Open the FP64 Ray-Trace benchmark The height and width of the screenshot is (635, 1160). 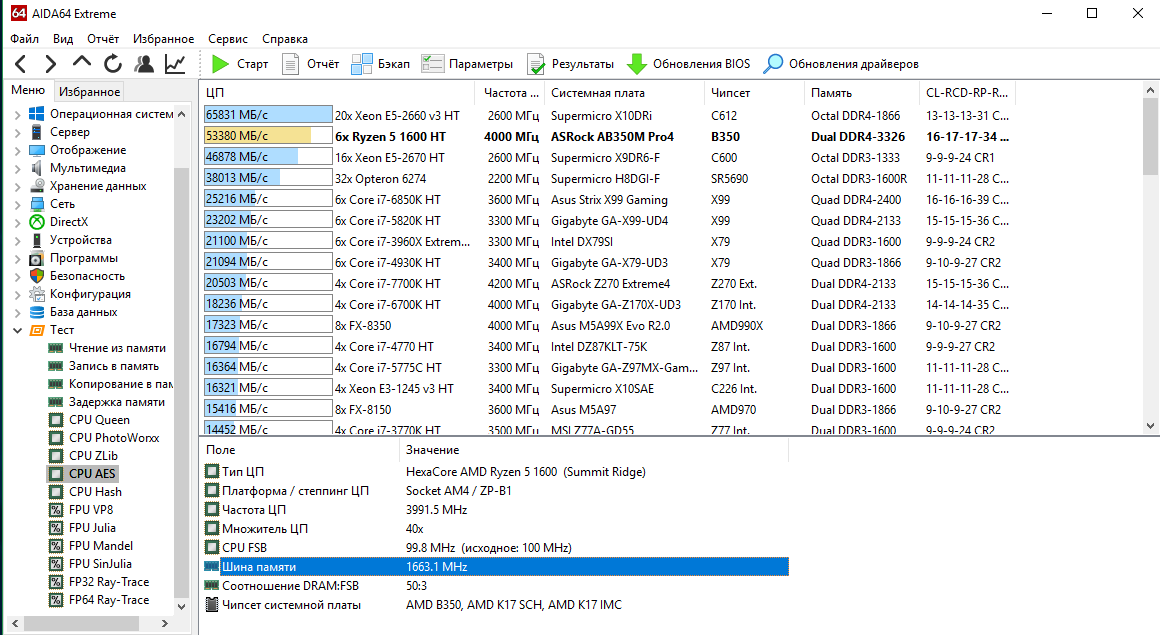109,599
